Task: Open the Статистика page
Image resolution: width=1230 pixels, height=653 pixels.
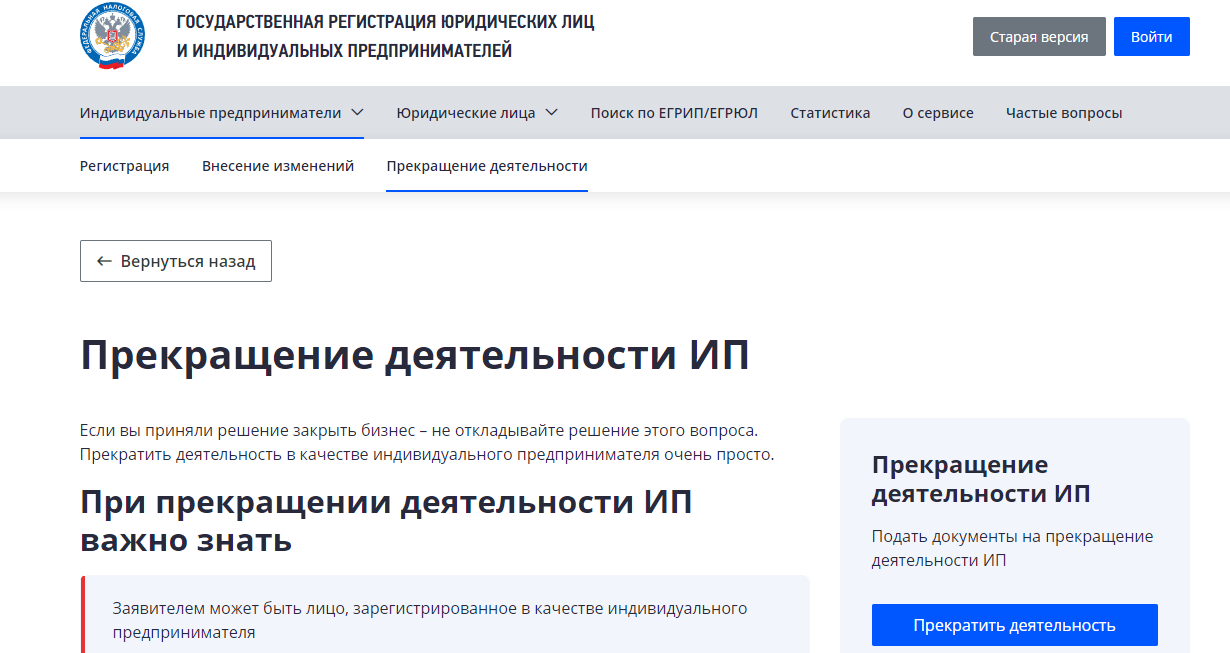Action: point(830,113)
